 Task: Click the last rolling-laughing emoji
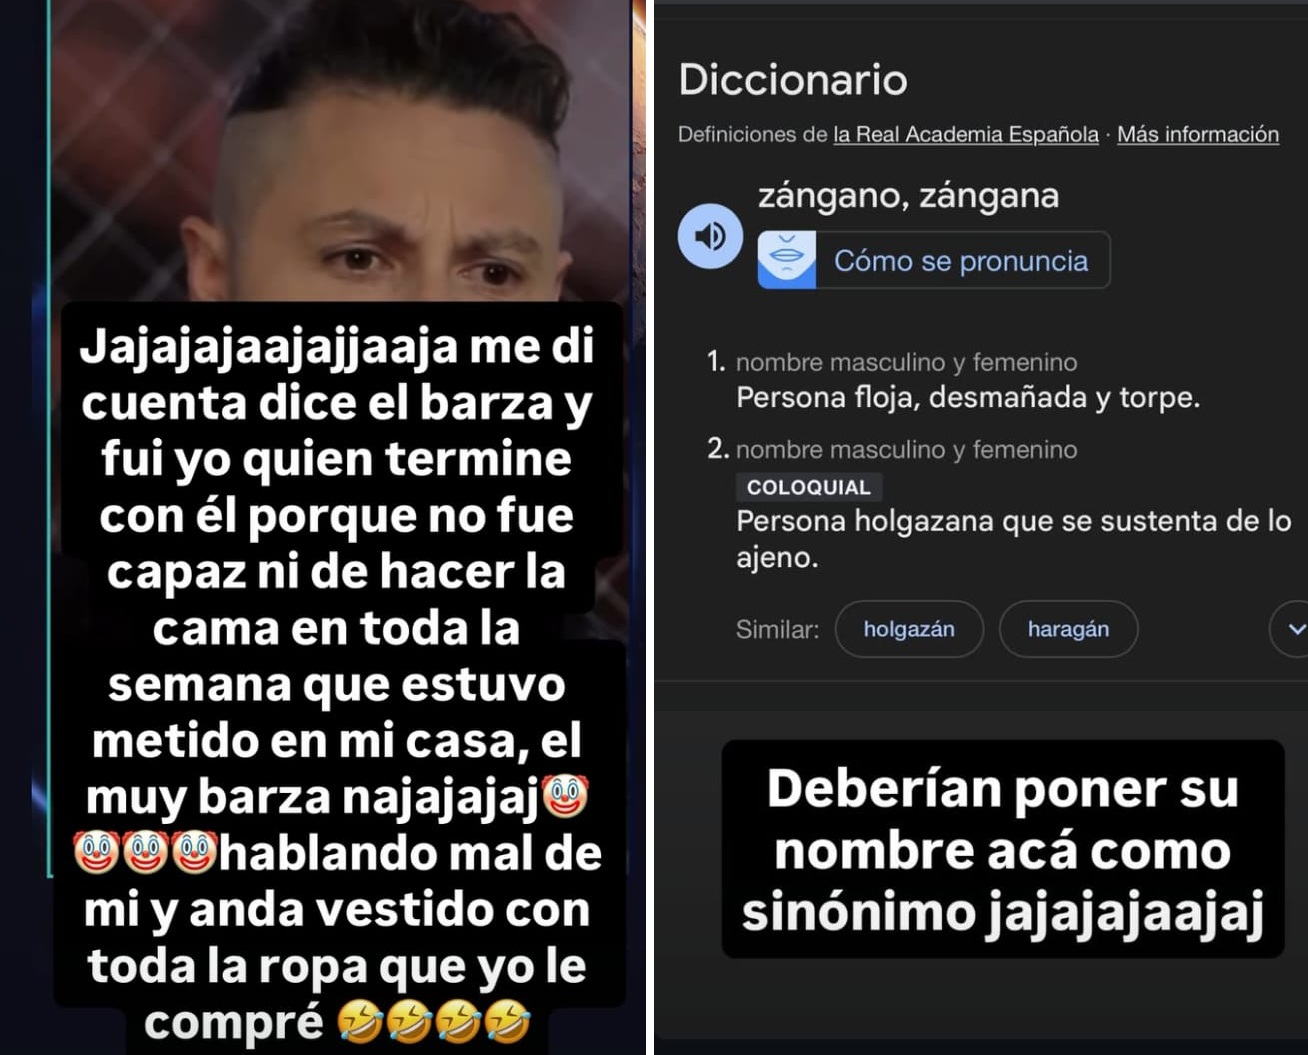tap(507, 1022)
